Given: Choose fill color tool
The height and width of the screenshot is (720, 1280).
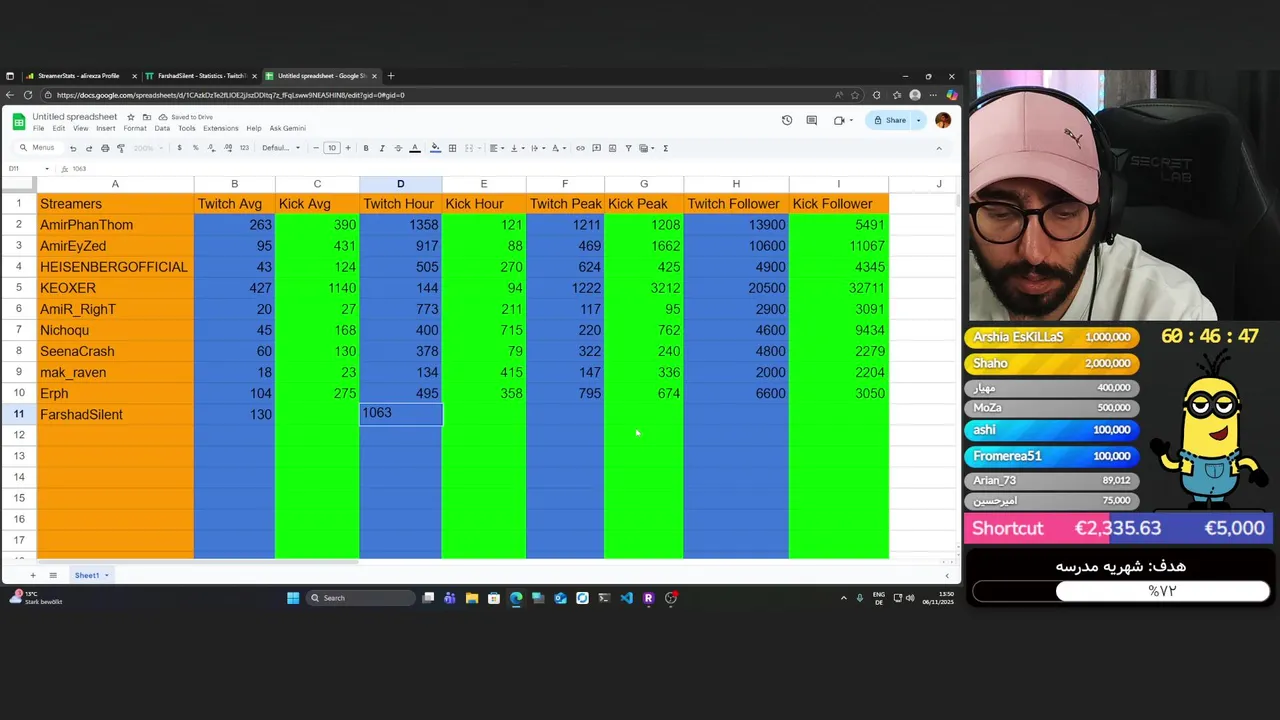Looking at the screenshot, I should tap(435, 148).
